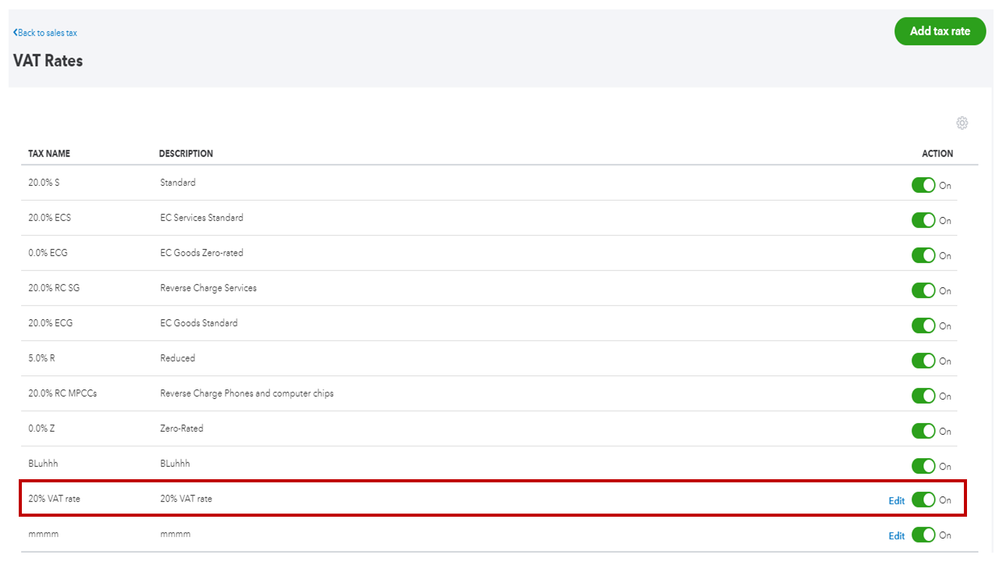The width and height of the screenshot is (999, 562).
Task: Toggle off the 20.0% S Standard rate
Action: [x=923, y=185]
